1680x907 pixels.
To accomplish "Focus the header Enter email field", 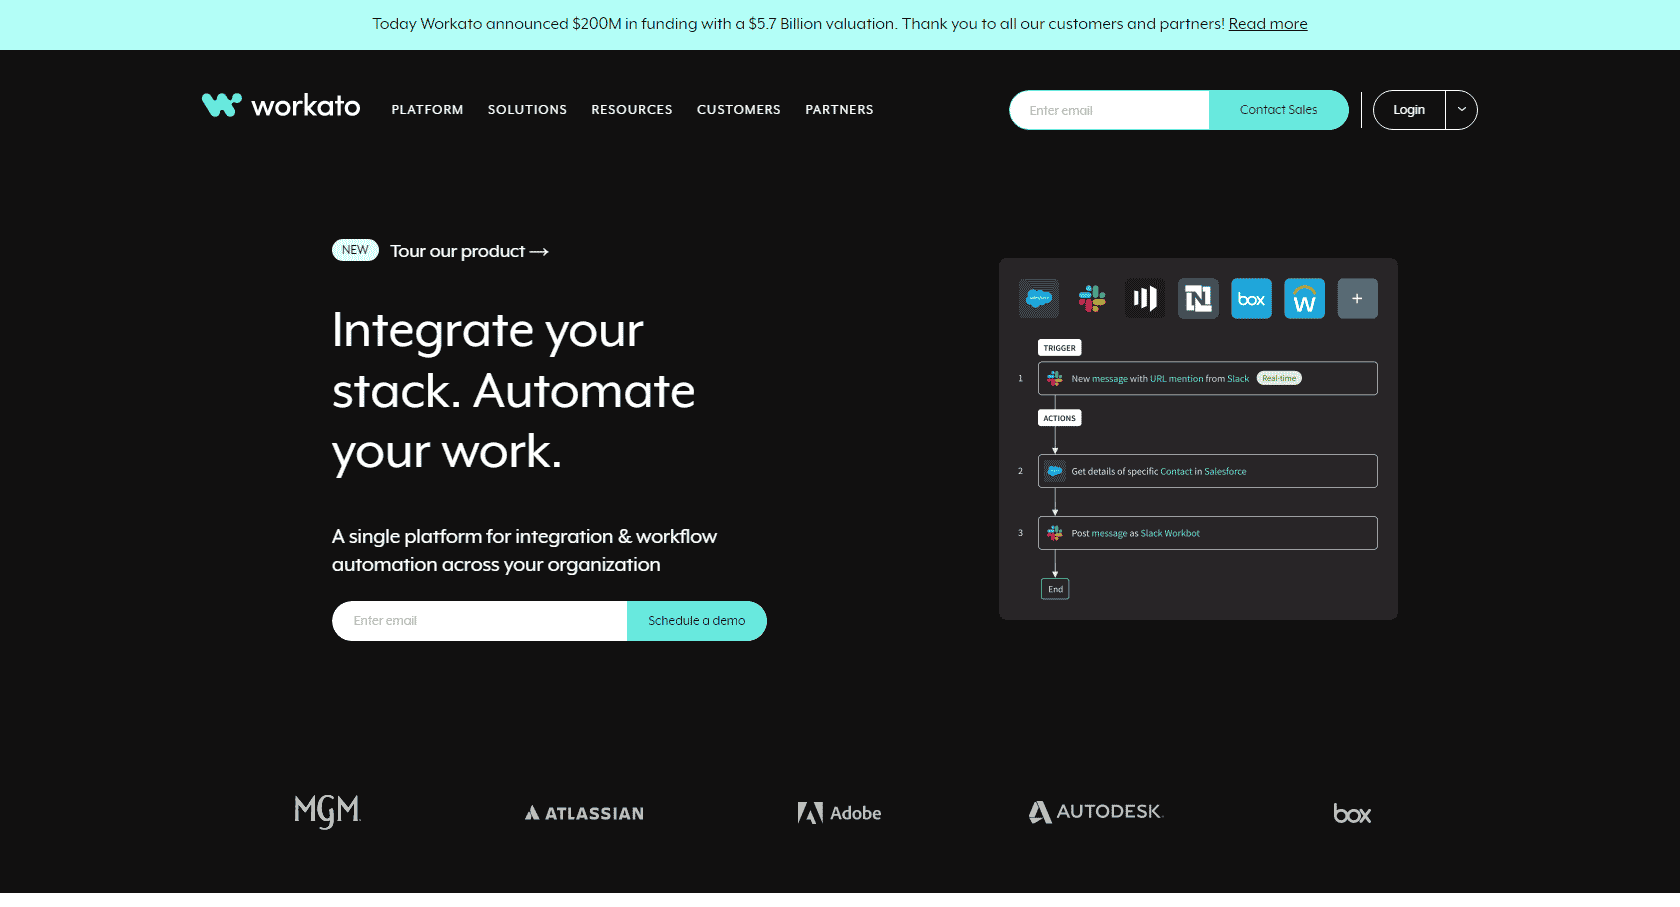I will (1109, 110).
